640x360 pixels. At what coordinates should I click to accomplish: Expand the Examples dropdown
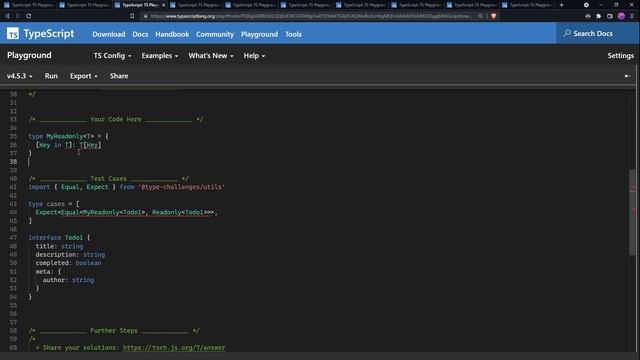click(x=160, y=56)
